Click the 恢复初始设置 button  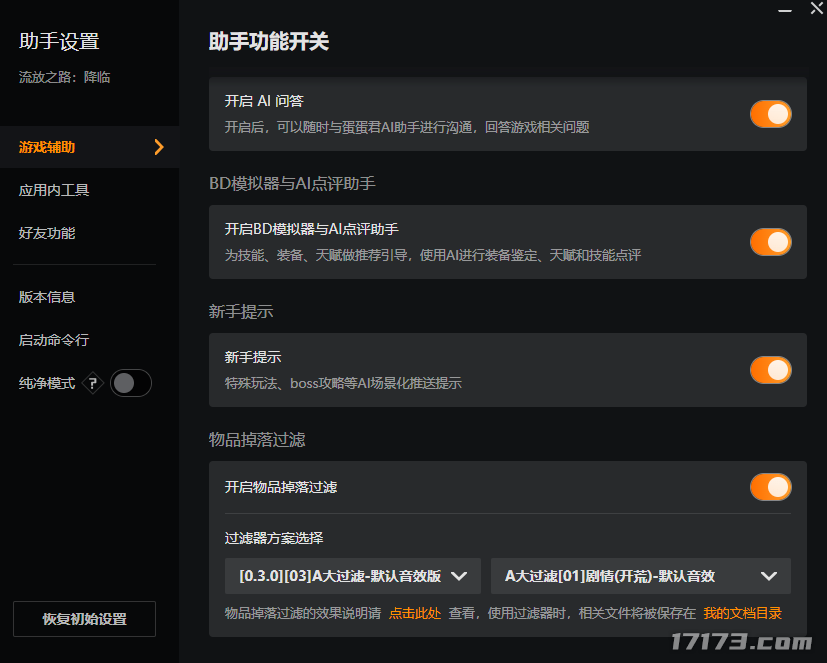click(x=84, y=619)
